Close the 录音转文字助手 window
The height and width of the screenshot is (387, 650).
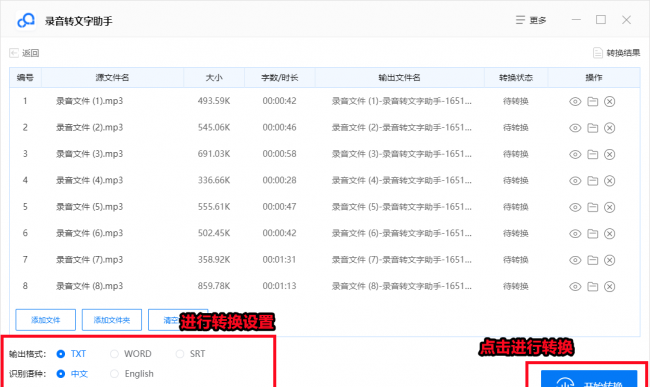tap(626, 19)
